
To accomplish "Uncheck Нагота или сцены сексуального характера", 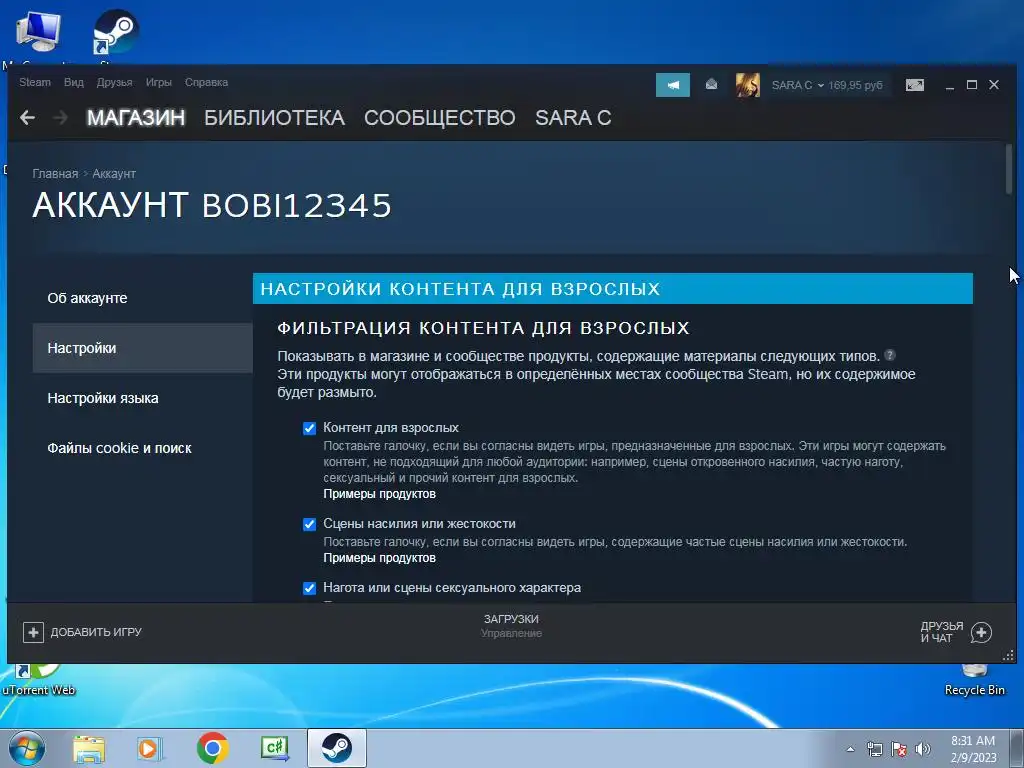I will (x=310, y=588).
